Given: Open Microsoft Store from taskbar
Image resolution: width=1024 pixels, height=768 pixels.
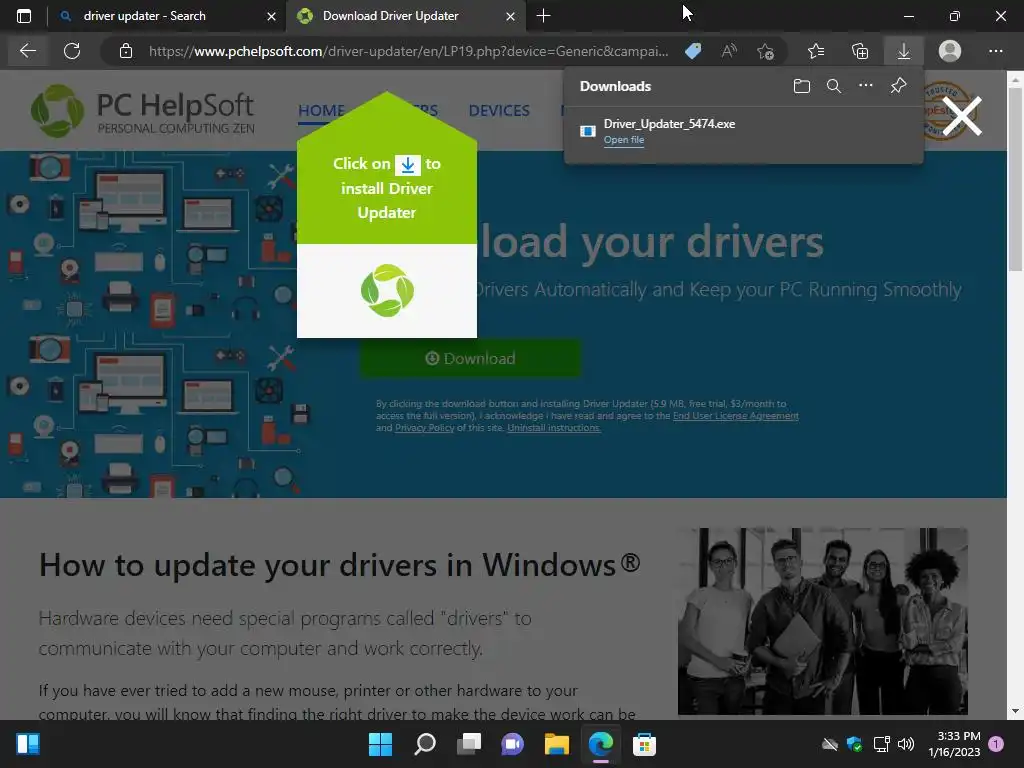Looking at the screenshot, I should [x=644, y=744].
